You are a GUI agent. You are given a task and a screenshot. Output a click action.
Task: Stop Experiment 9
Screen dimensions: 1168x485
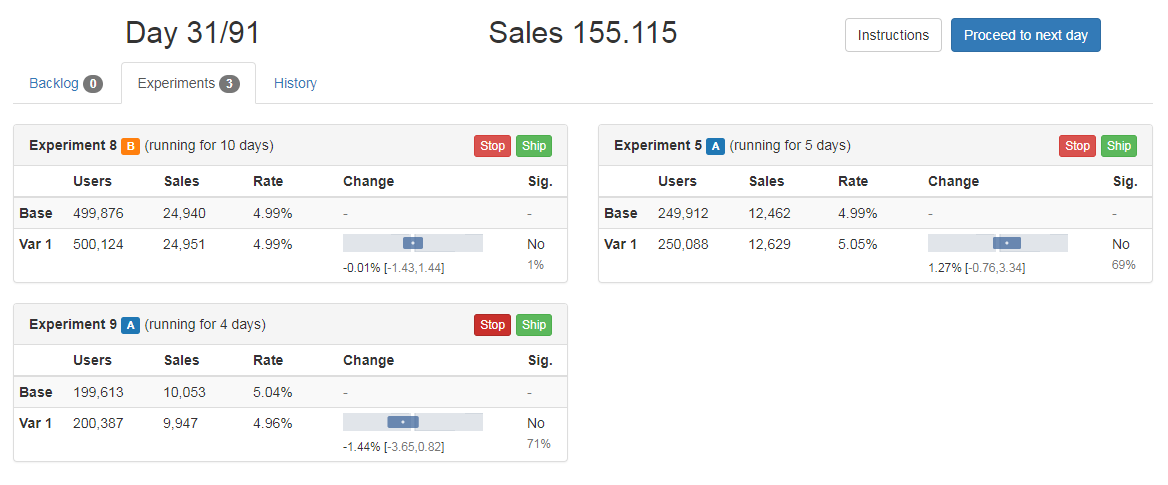492,325
